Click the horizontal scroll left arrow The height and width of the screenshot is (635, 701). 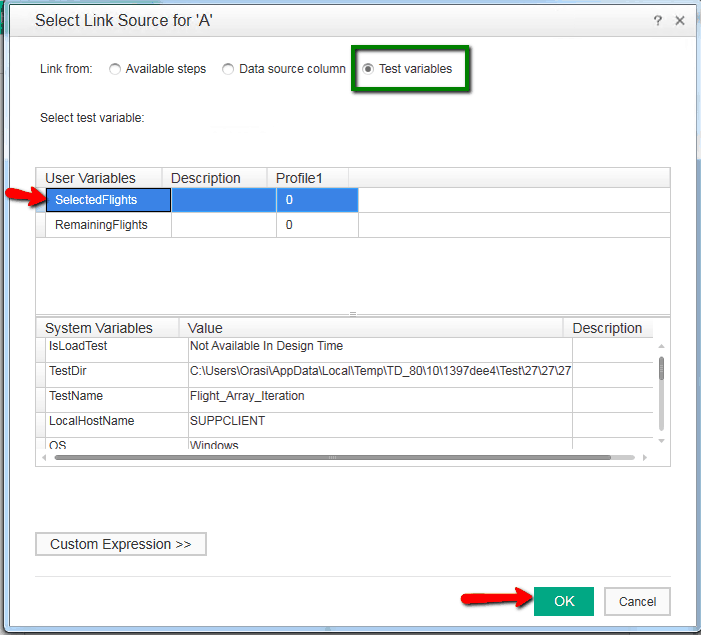(x=44, y=457)
